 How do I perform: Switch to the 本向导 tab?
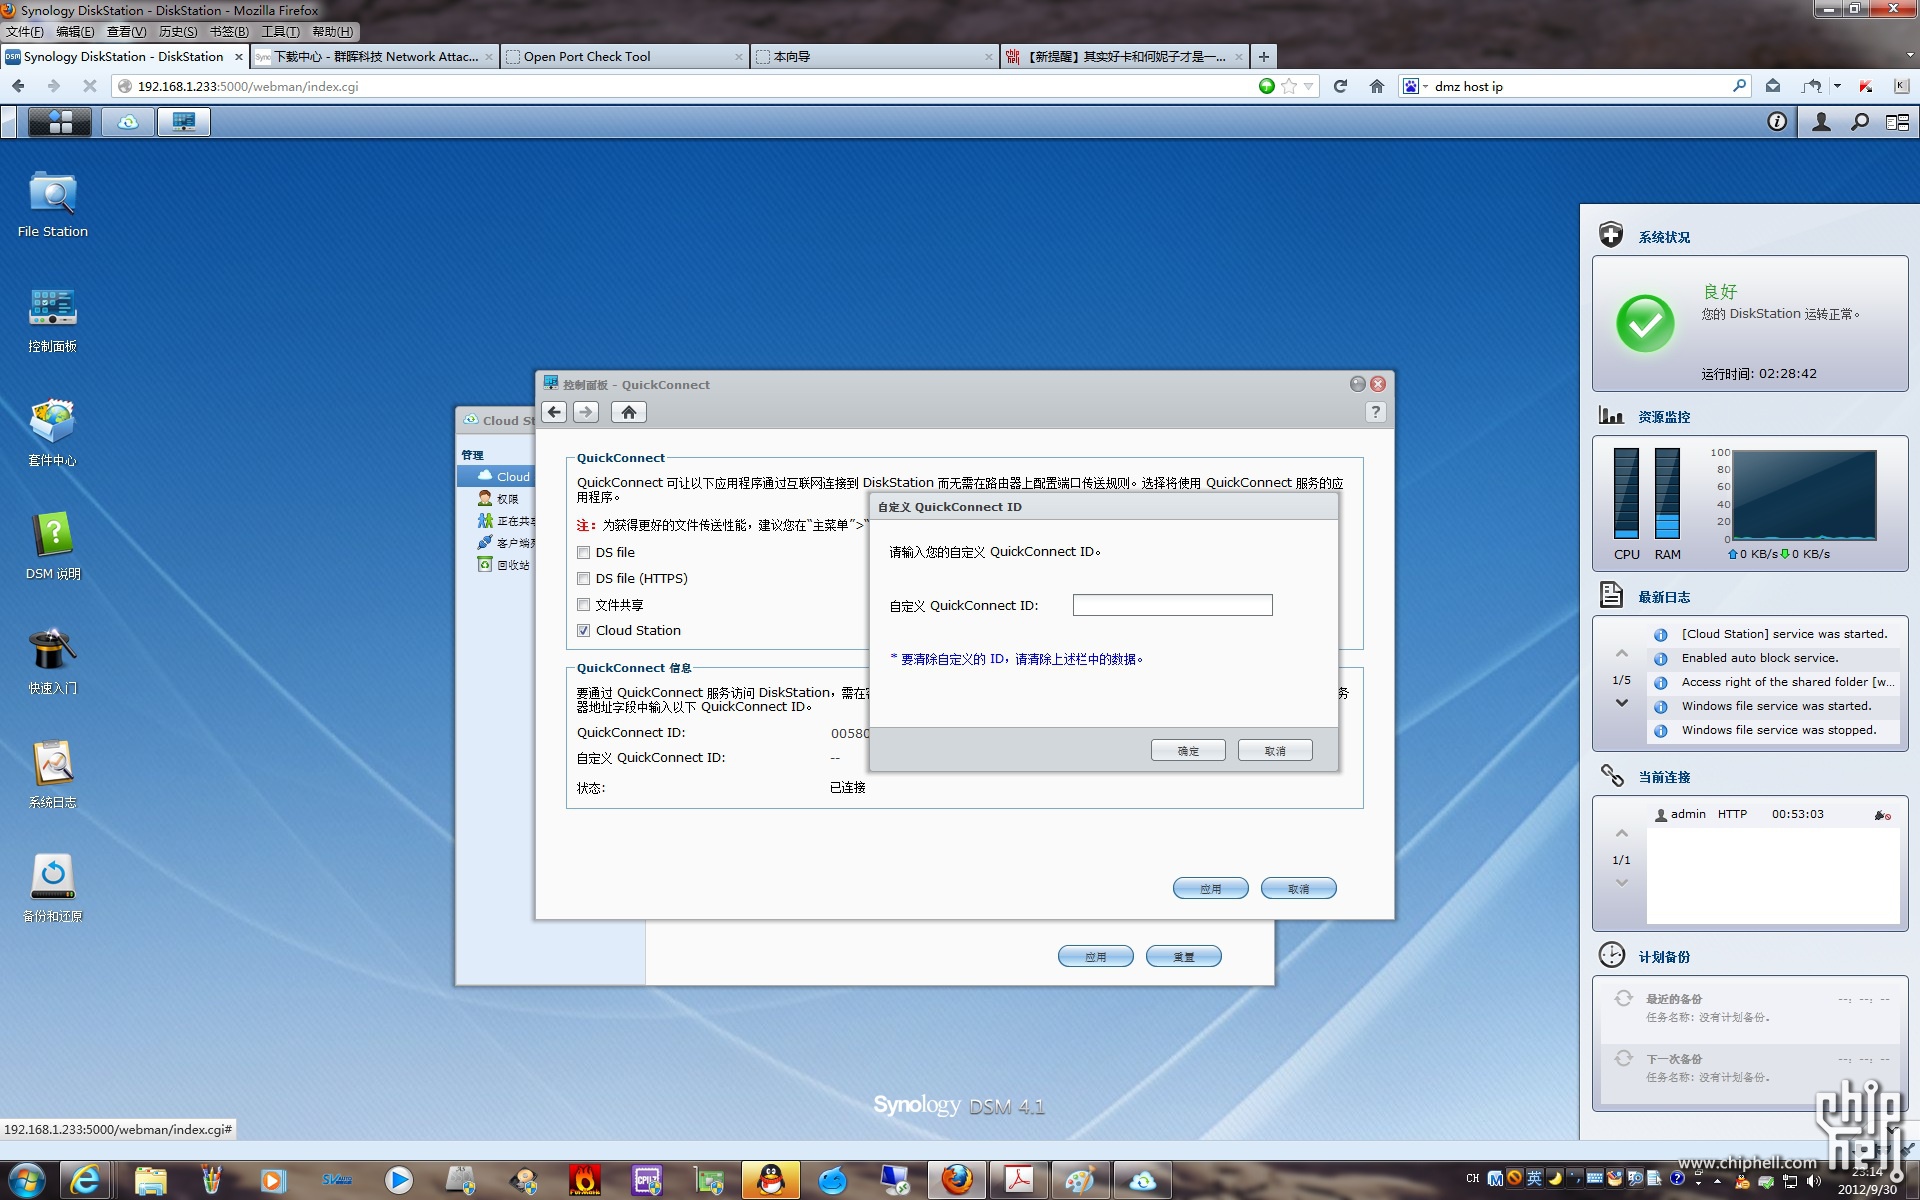coord(874,57)
